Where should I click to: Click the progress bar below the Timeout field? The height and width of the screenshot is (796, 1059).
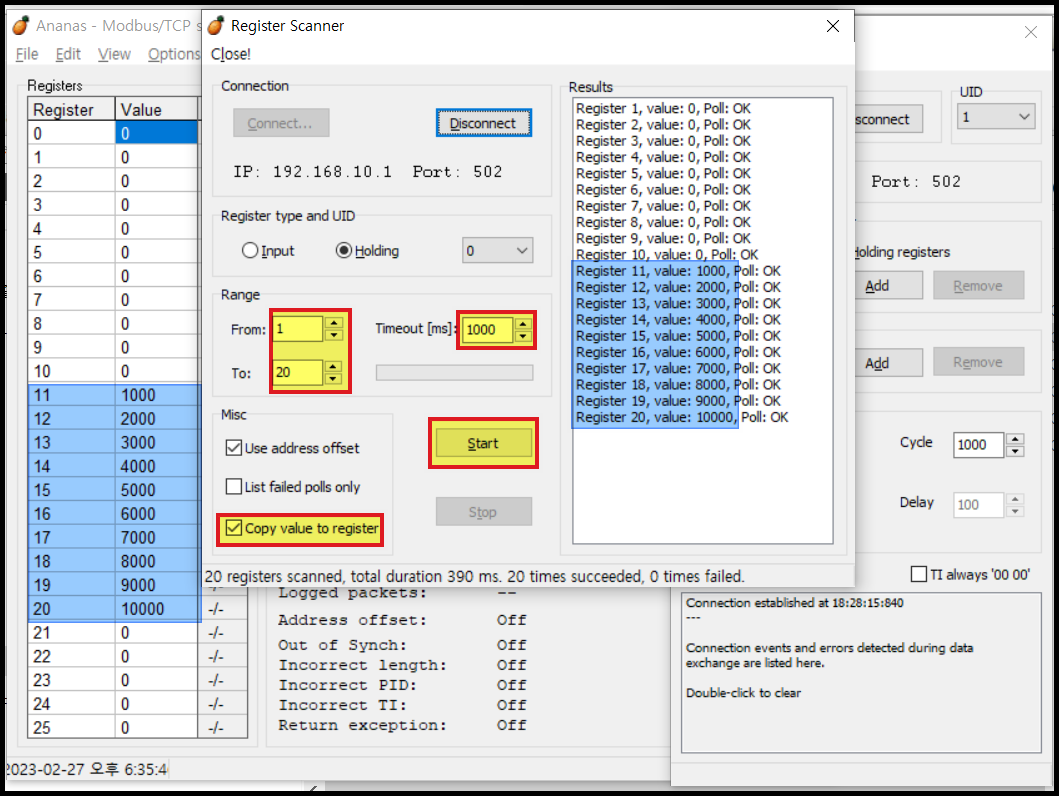click(454, 372)
